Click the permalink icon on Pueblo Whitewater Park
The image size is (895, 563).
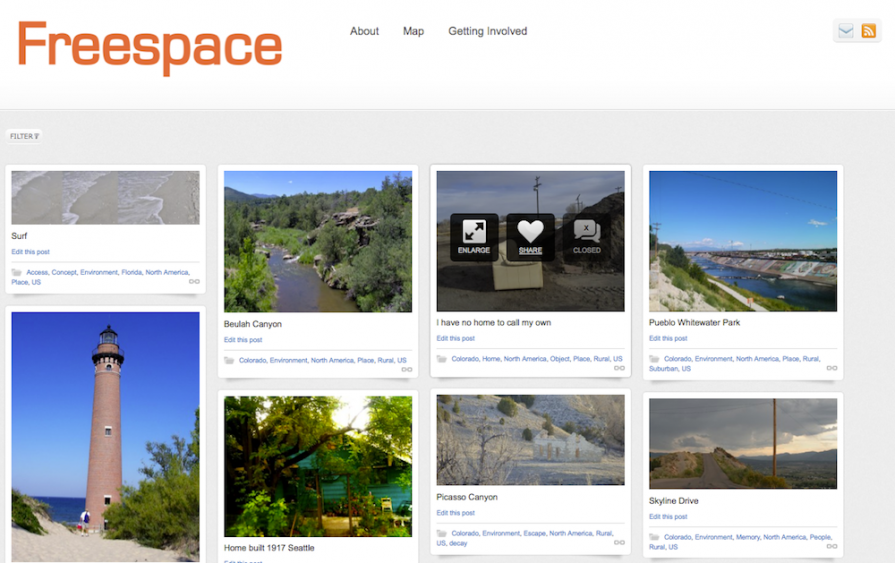point(832,368)
